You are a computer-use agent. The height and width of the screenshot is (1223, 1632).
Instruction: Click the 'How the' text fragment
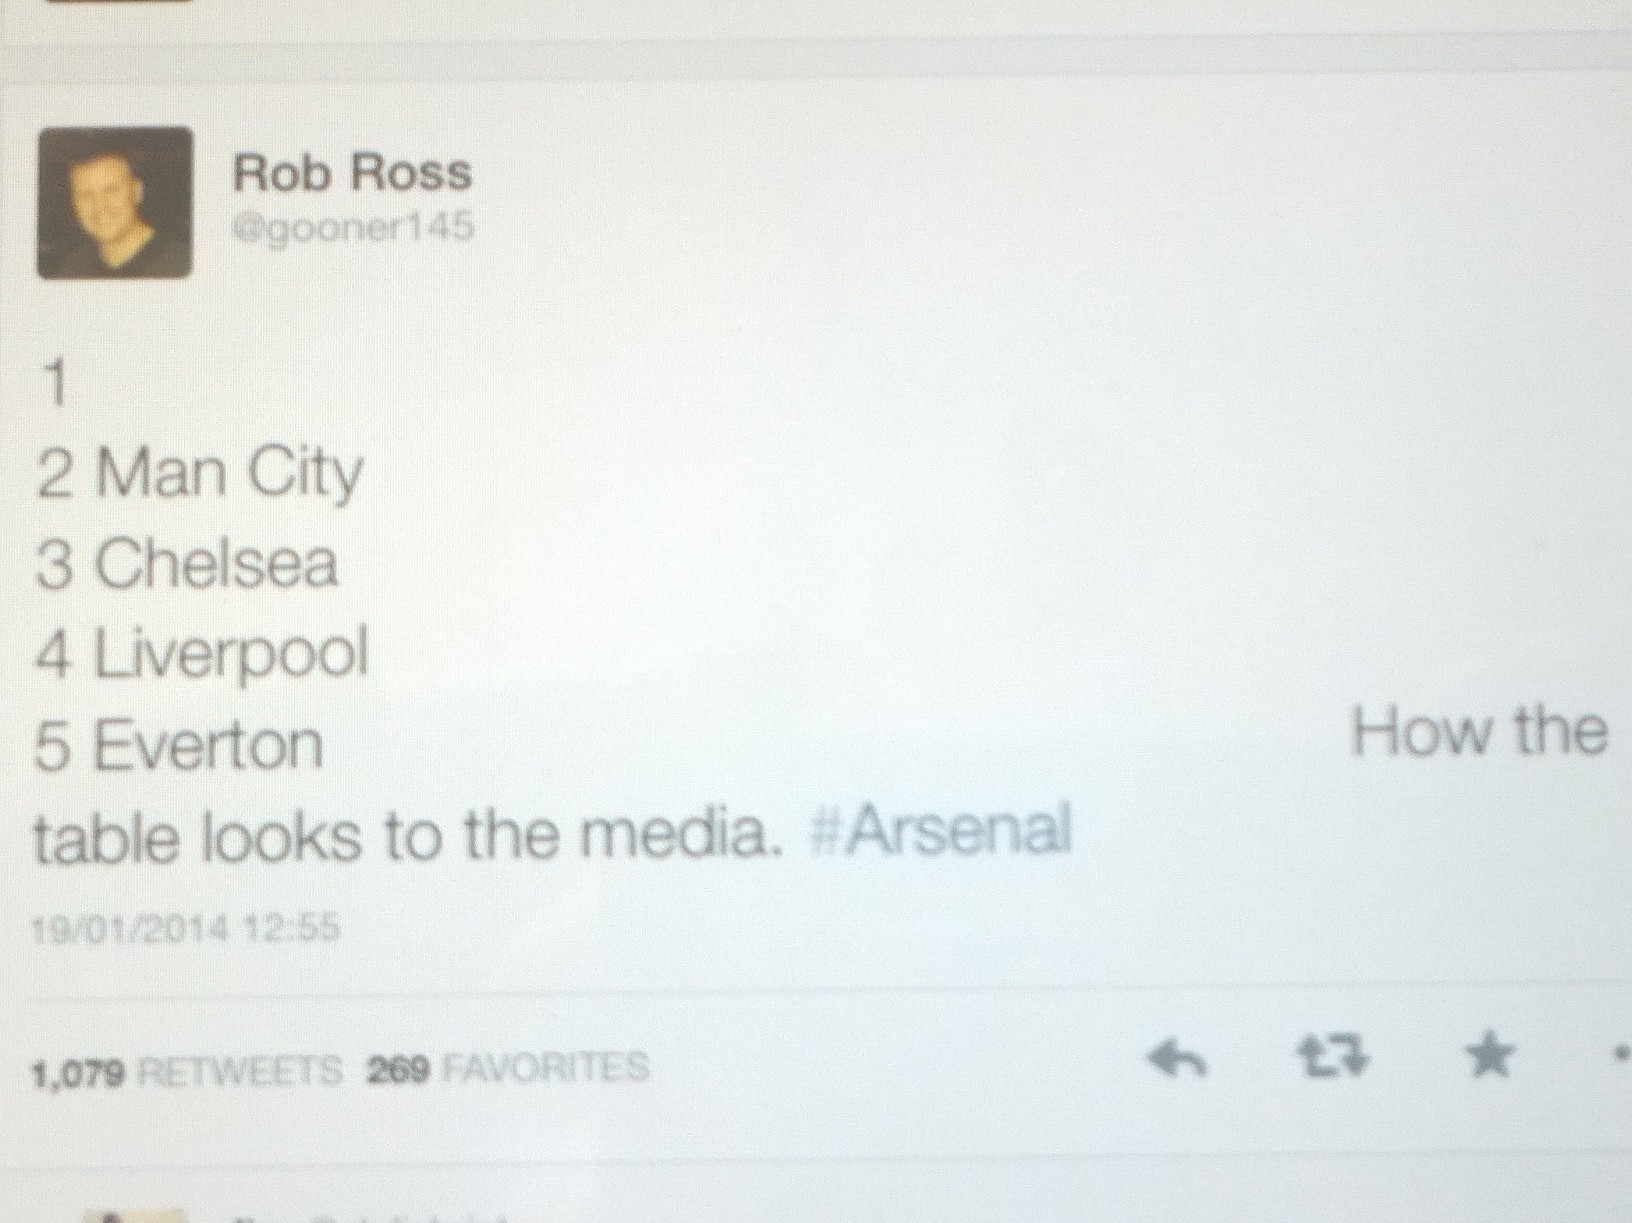click(1478, 732)
